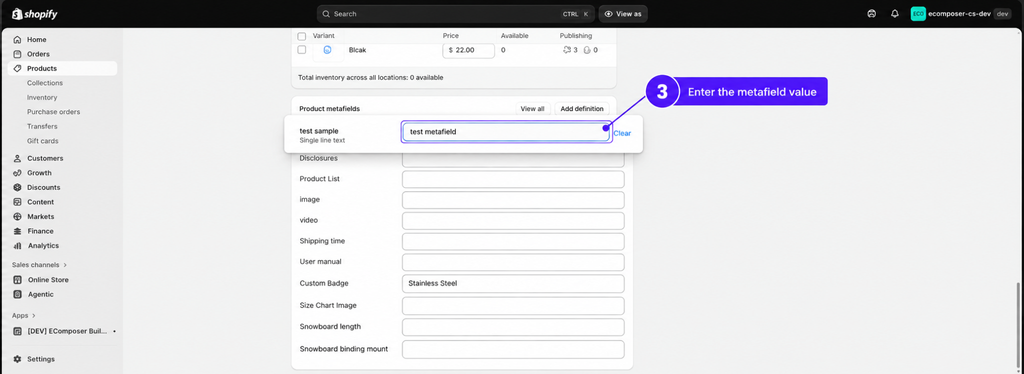Click the Custom Badge field
The image size is (1024, 374).
pos(513,284)
